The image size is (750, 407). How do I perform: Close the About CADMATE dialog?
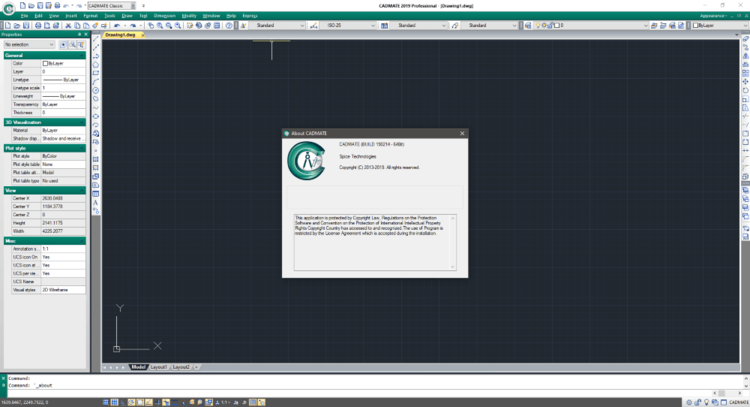click(461, 132)
